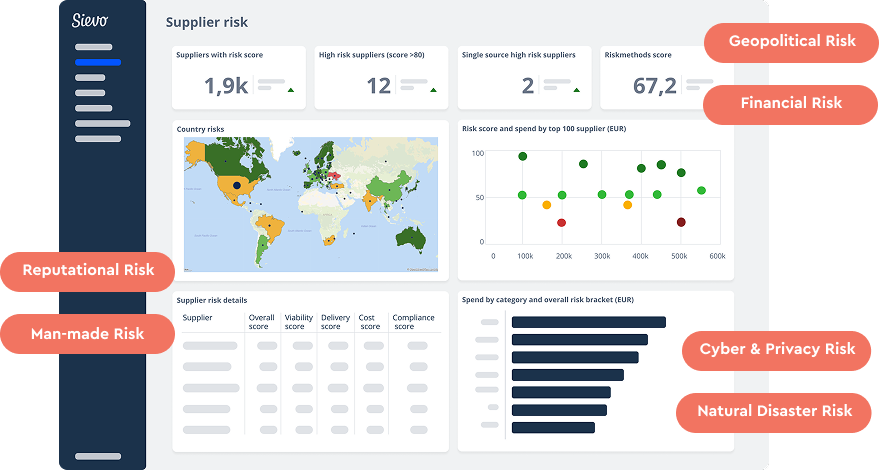Click the Geopolitical Risk label
This screenshot has height=470, width=879.
point(791,42)
